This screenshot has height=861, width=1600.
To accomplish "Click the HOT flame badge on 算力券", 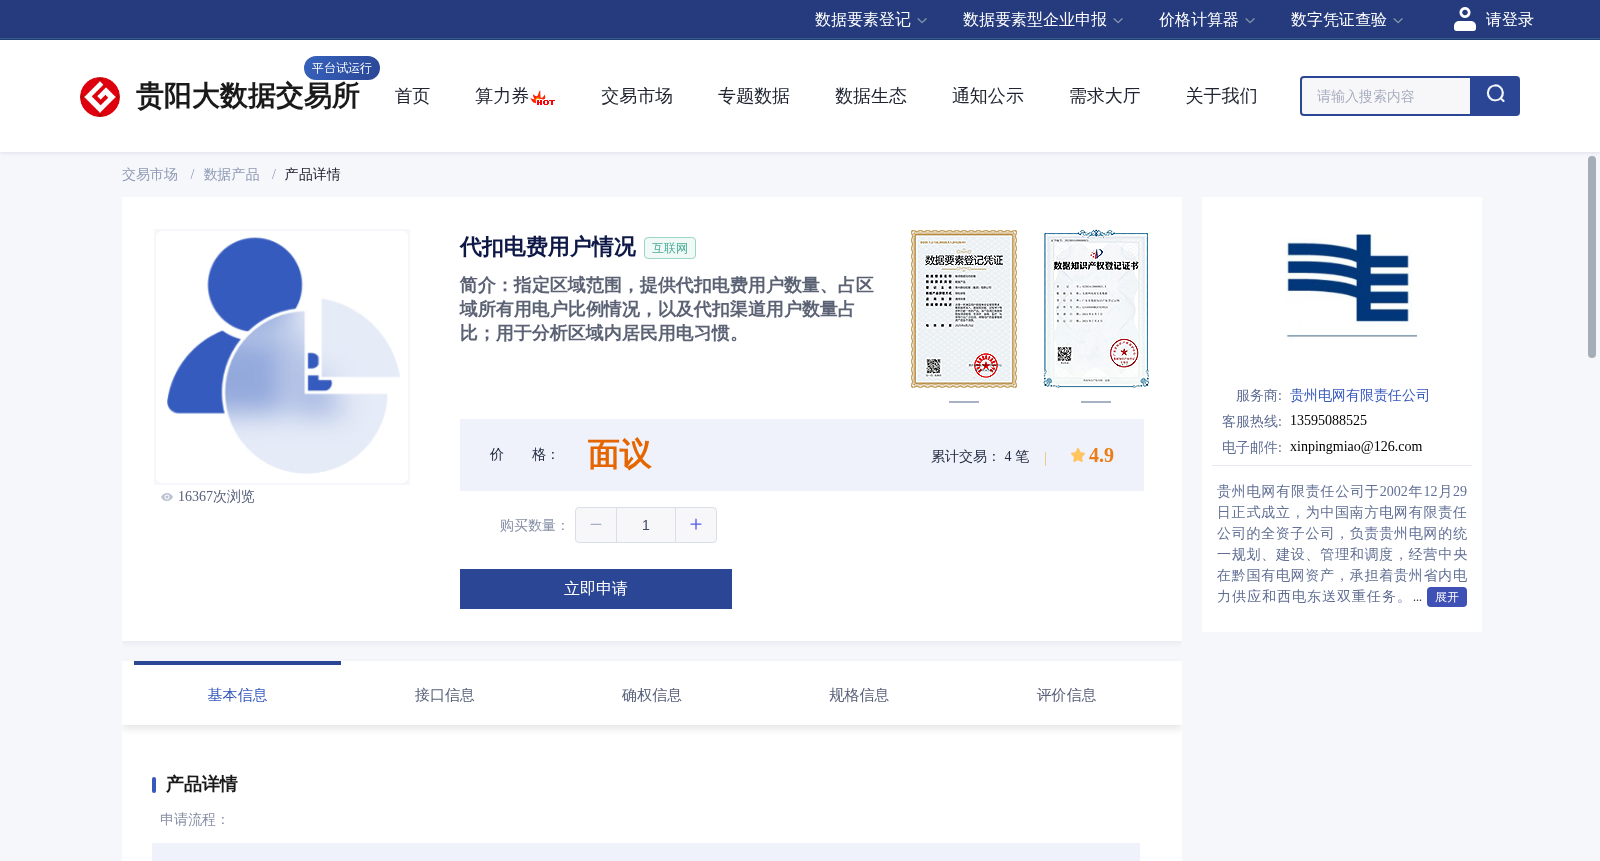I will 543,98.
